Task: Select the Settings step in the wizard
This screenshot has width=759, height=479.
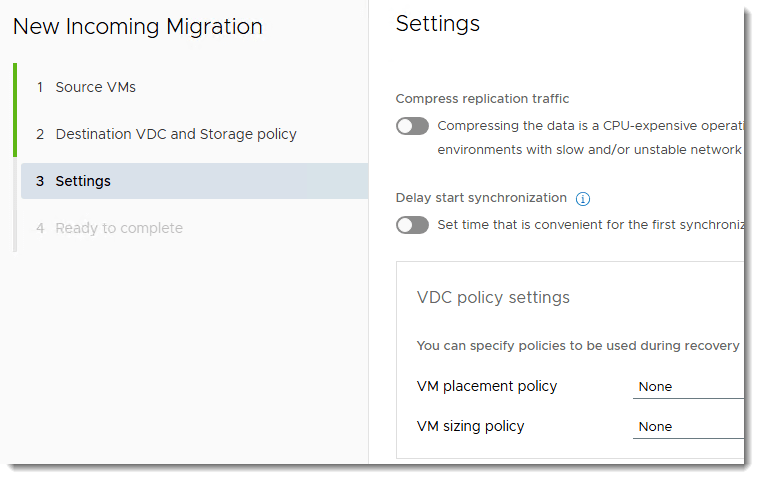Action: (83, 181)
